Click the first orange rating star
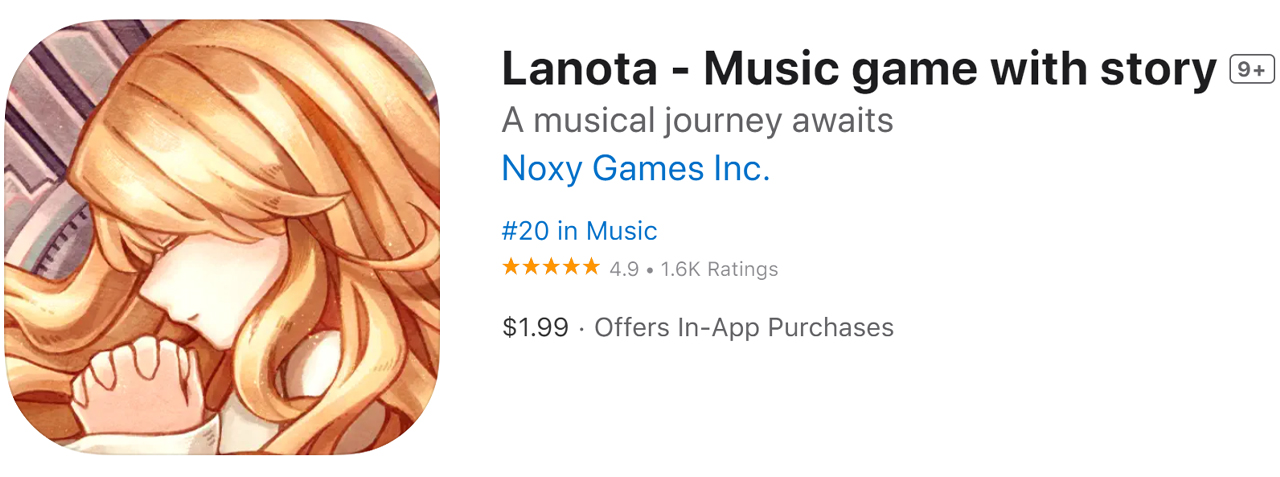This screenshot has width=1280, height=477. (x=511, y=267)
